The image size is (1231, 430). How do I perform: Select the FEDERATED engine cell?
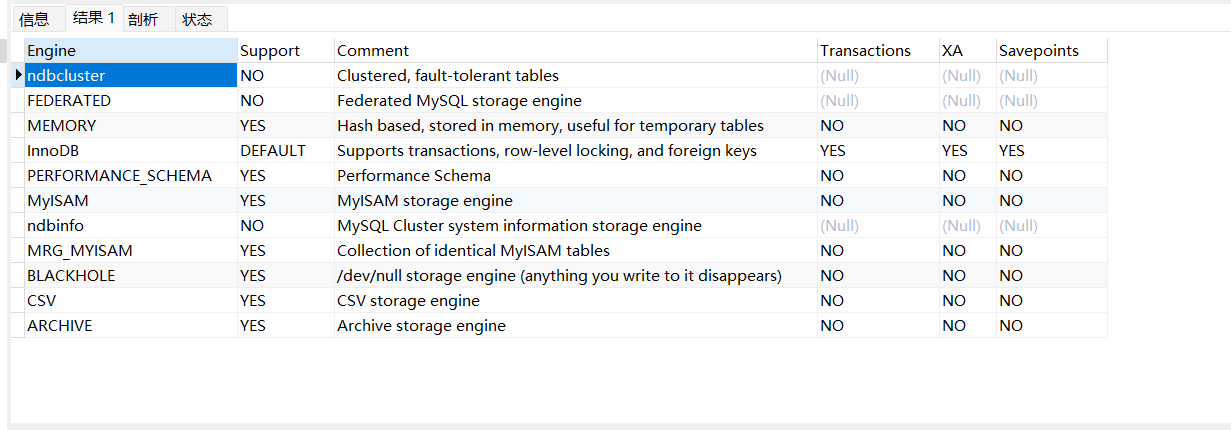(130, 101)
